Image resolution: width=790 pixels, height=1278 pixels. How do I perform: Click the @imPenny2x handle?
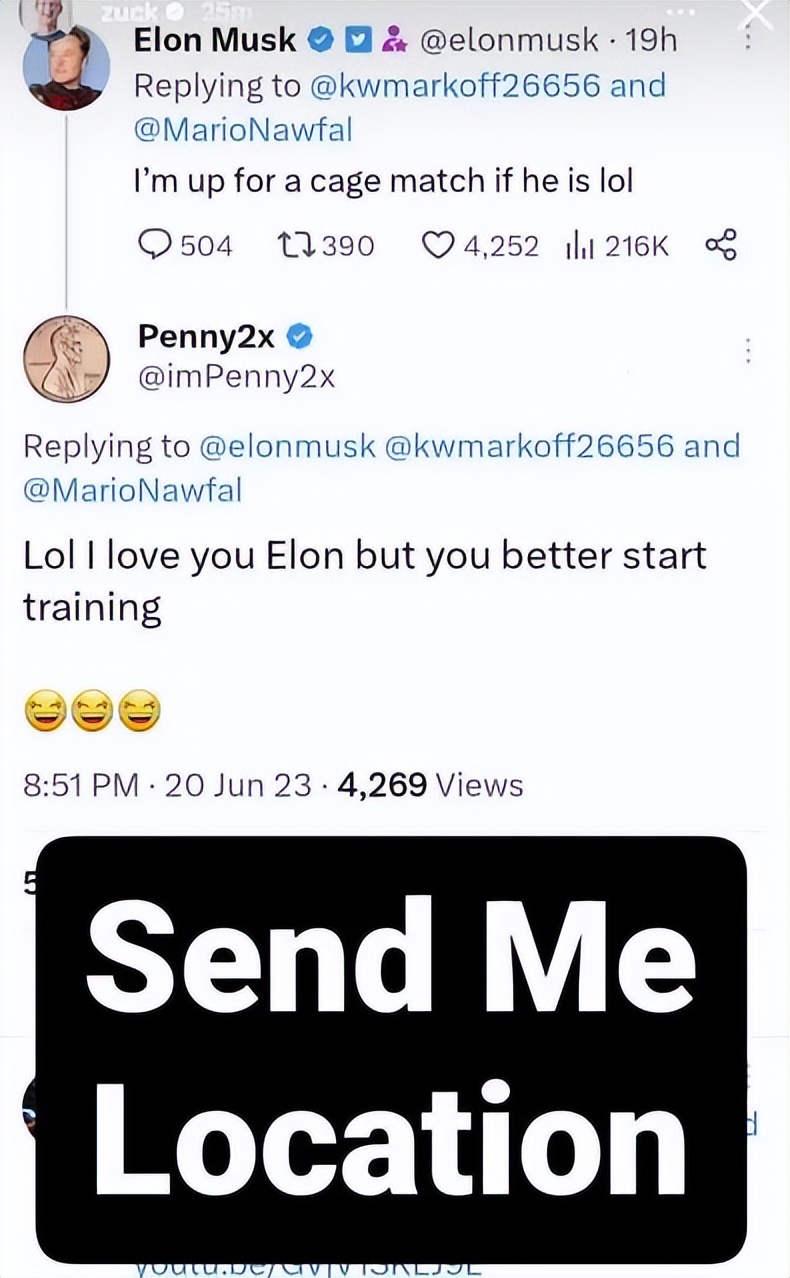pos(236,376)
